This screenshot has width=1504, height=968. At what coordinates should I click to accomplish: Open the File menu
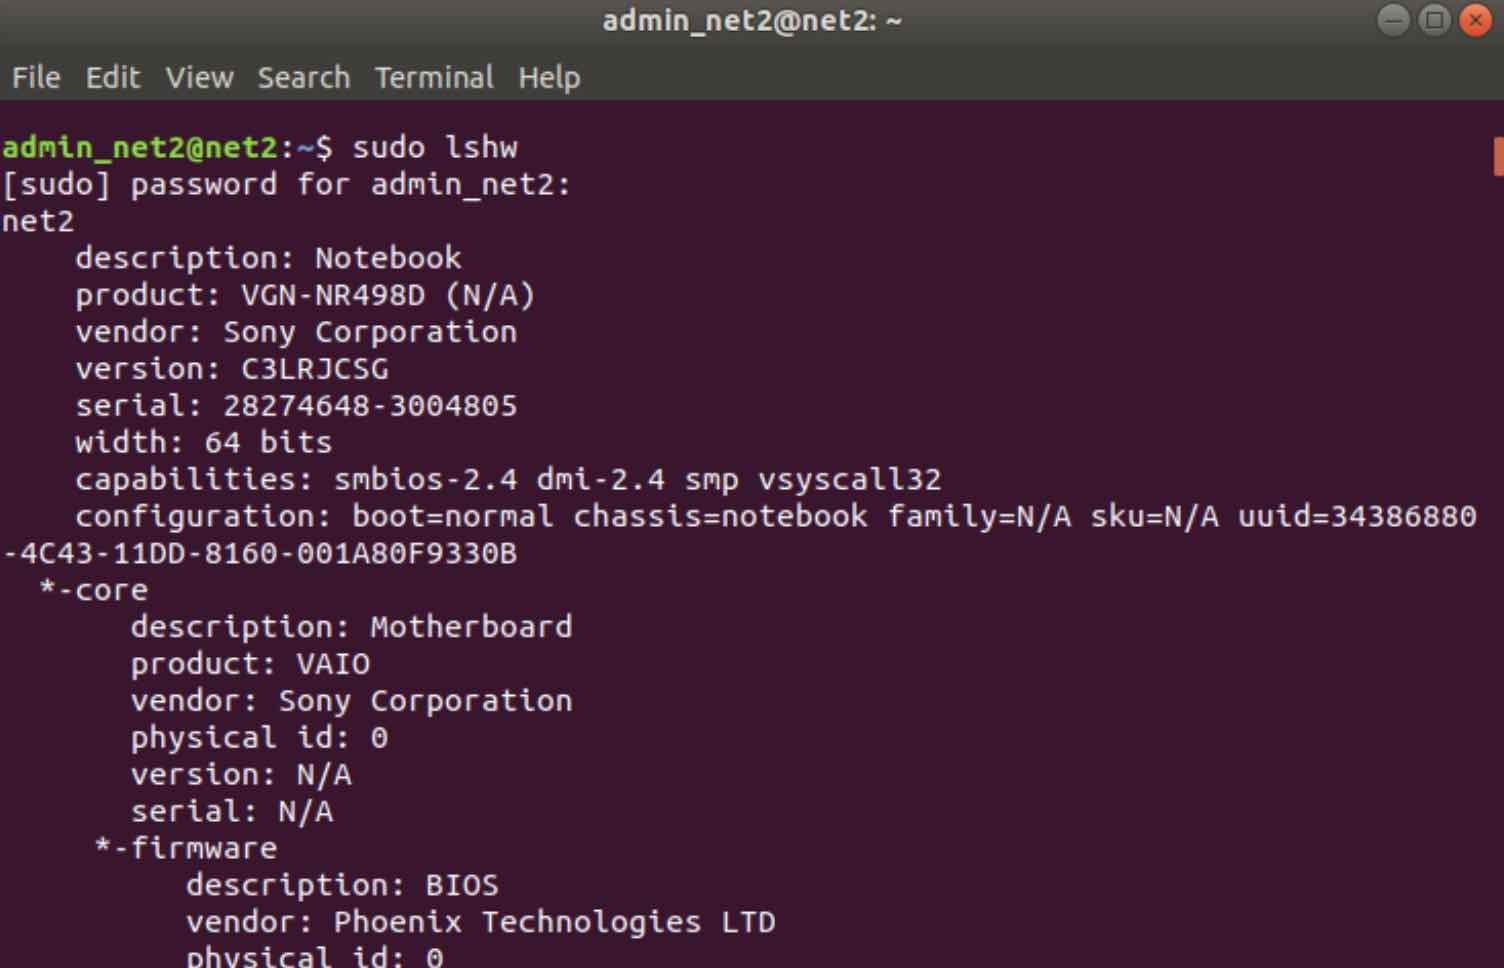36,77
